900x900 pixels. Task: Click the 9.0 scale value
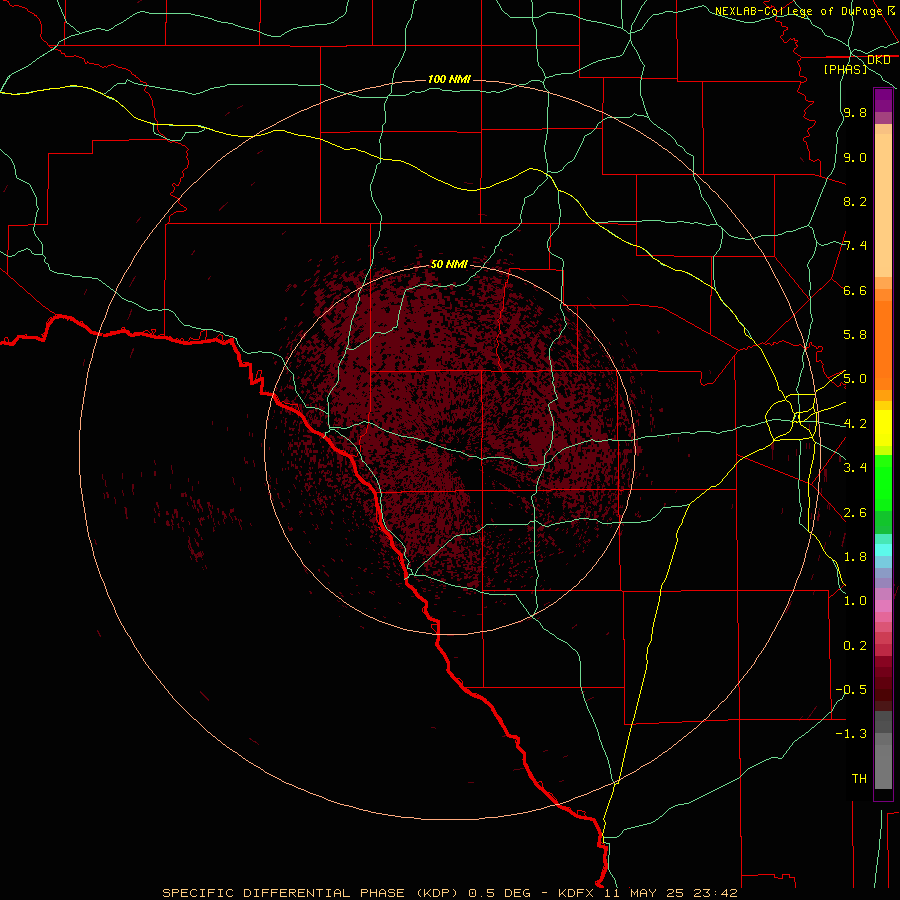[x=855, y=157]
